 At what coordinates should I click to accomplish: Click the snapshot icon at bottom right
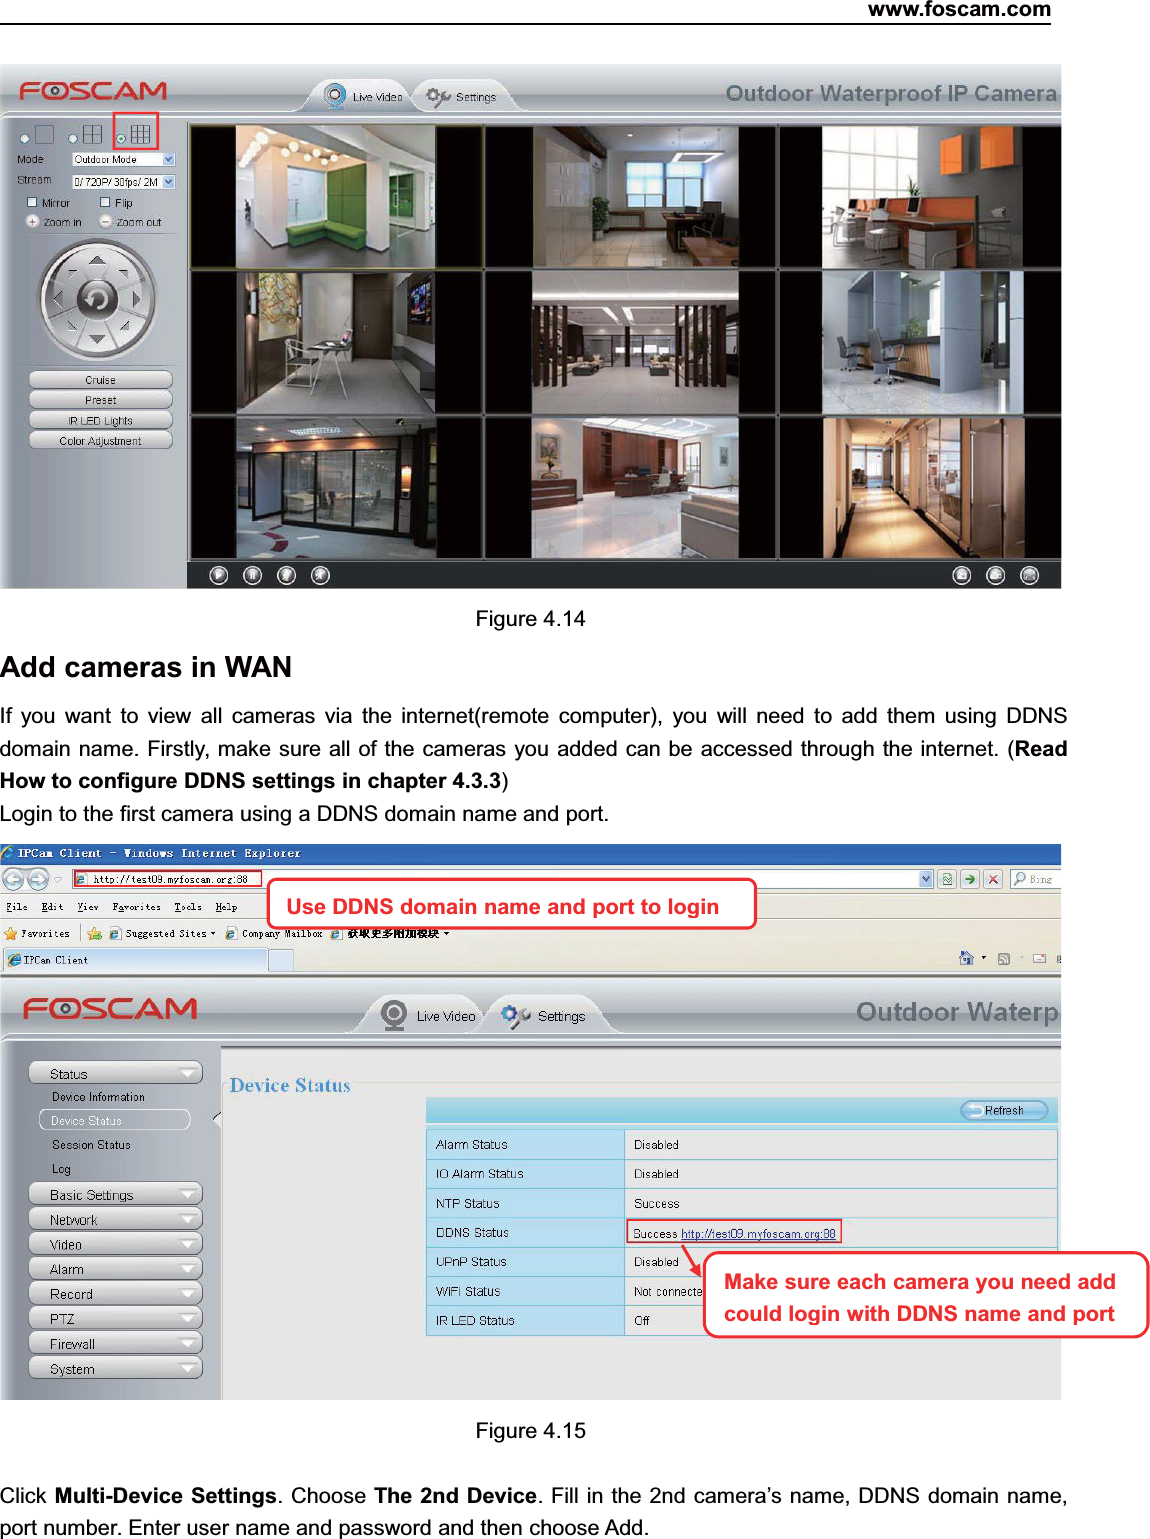pyautogui.click(x=960, y=574)
